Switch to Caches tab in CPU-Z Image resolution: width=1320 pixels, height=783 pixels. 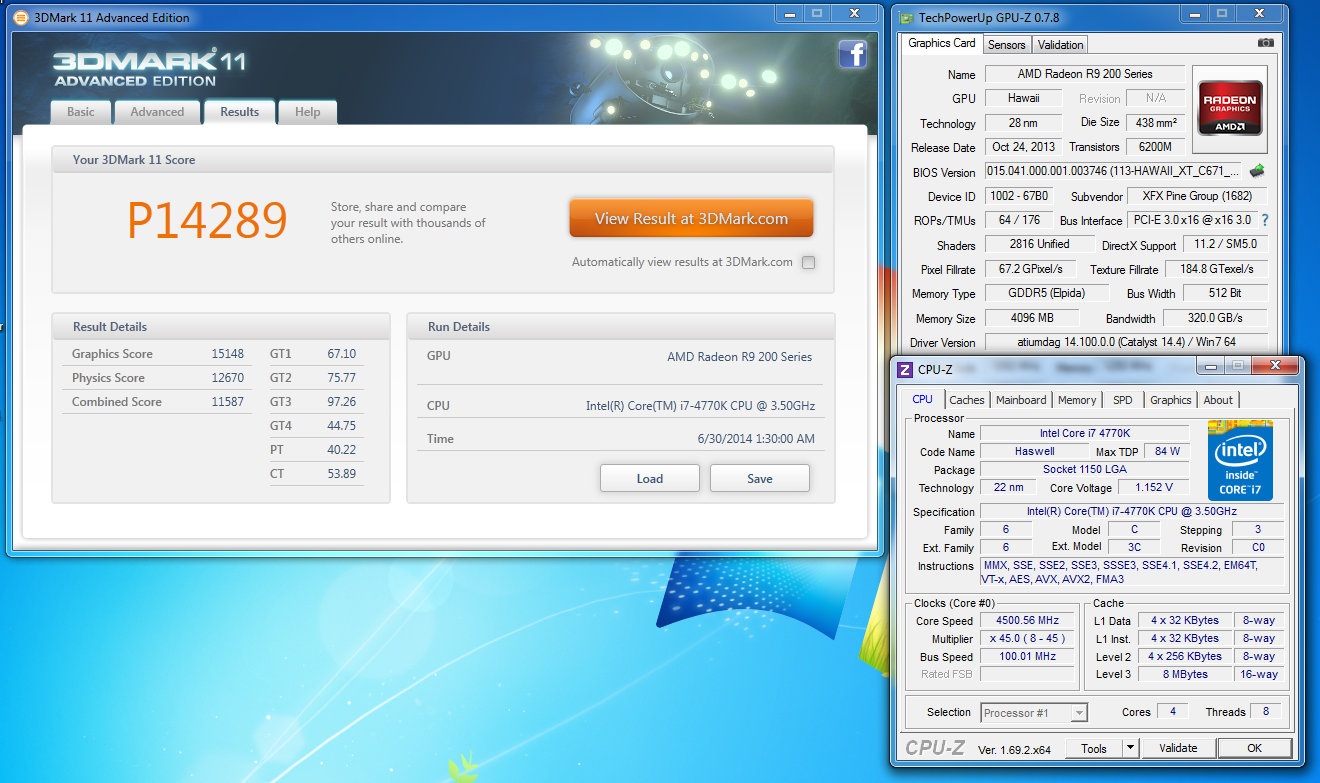967,400
